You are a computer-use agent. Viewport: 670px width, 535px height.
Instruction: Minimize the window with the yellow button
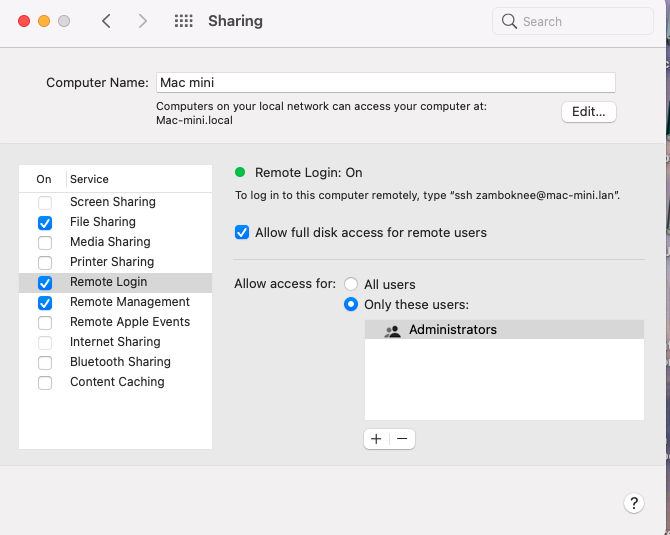[x=44, y=21]
